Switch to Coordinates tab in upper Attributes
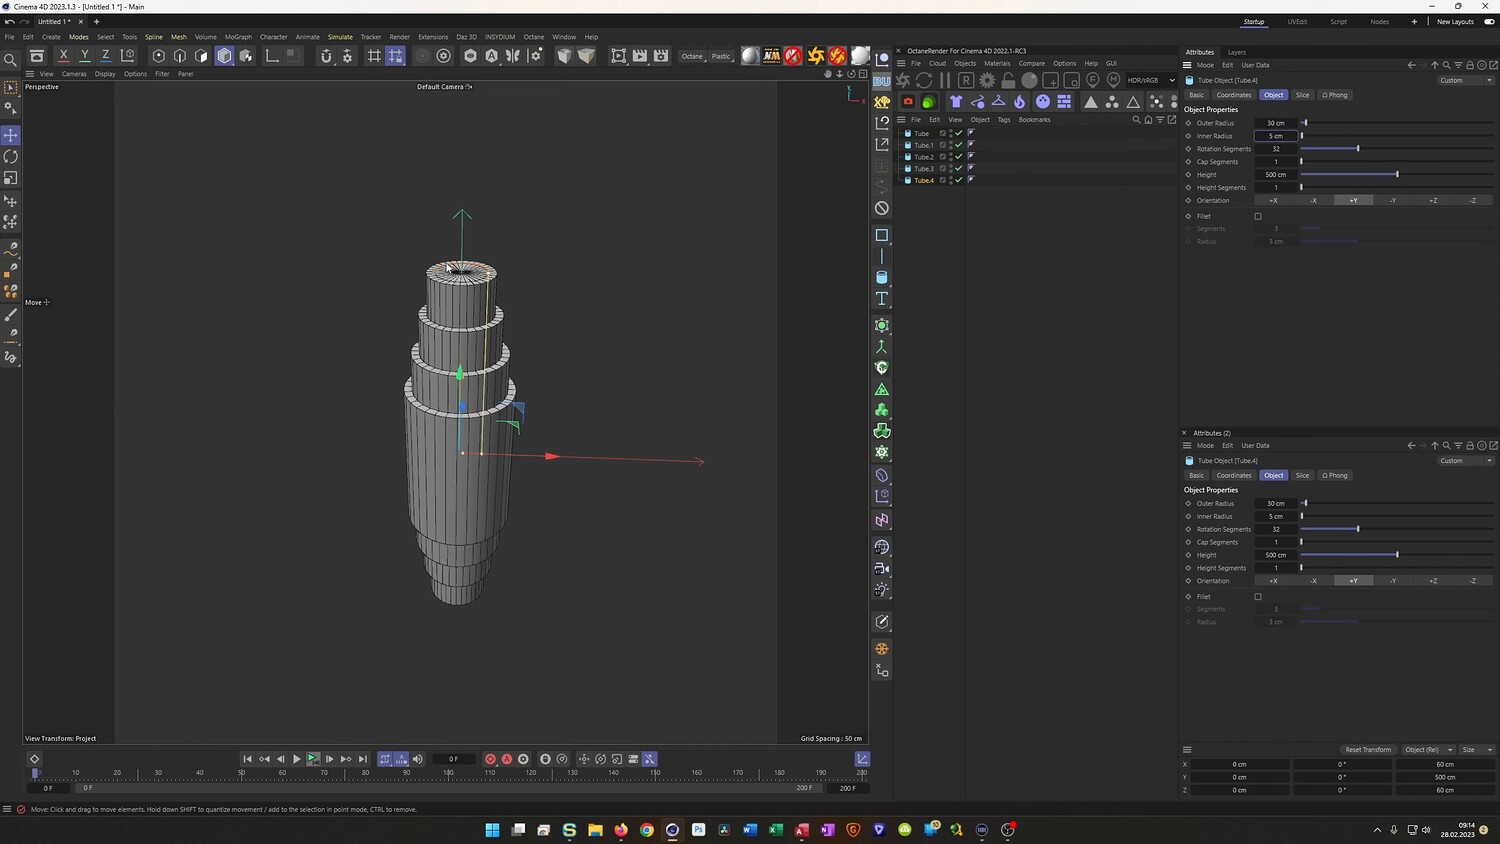The image size is (1500, 844). pyautogui.click(x=1234, y=95)
